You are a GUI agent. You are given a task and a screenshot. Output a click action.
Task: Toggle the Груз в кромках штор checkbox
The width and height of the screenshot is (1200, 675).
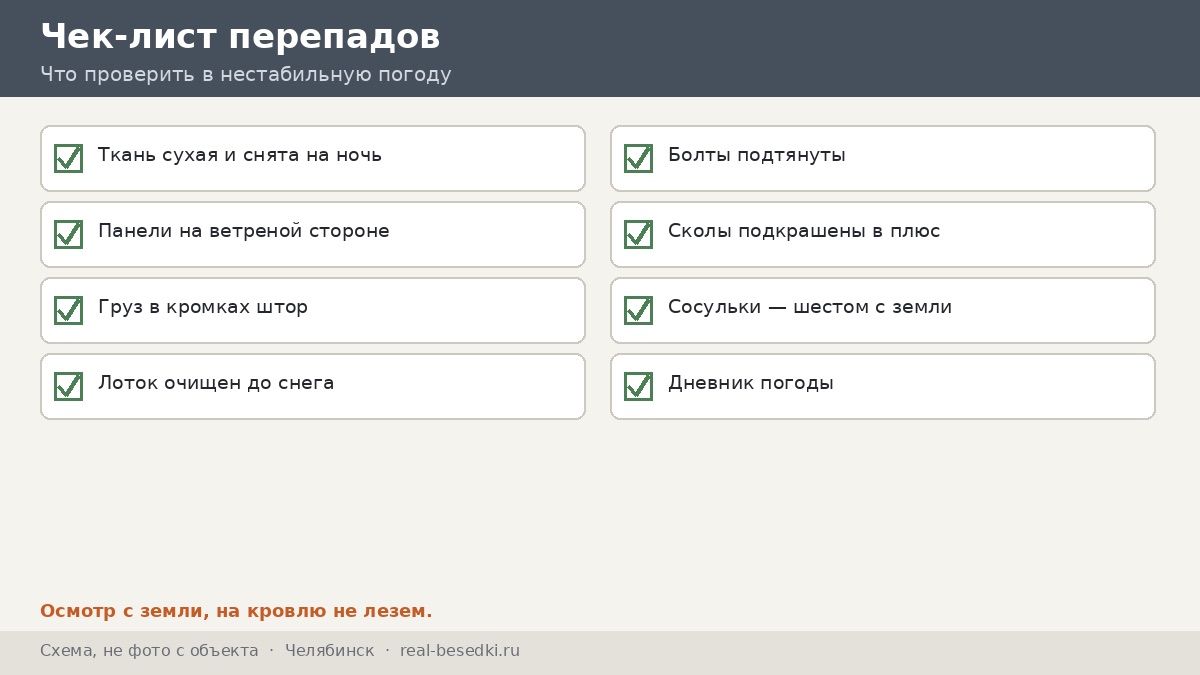(x=68, y=310)
